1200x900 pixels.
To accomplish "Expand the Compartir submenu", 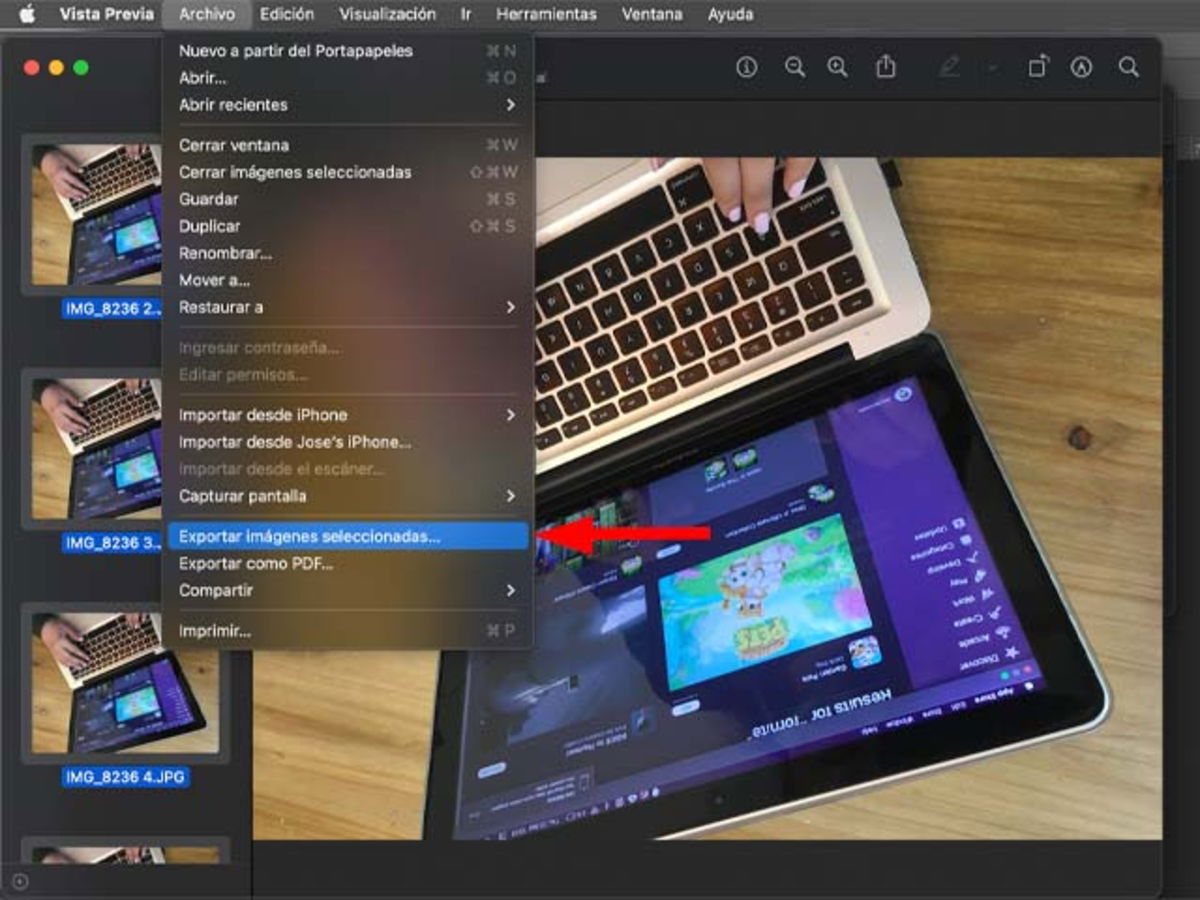I will (347, 590).
